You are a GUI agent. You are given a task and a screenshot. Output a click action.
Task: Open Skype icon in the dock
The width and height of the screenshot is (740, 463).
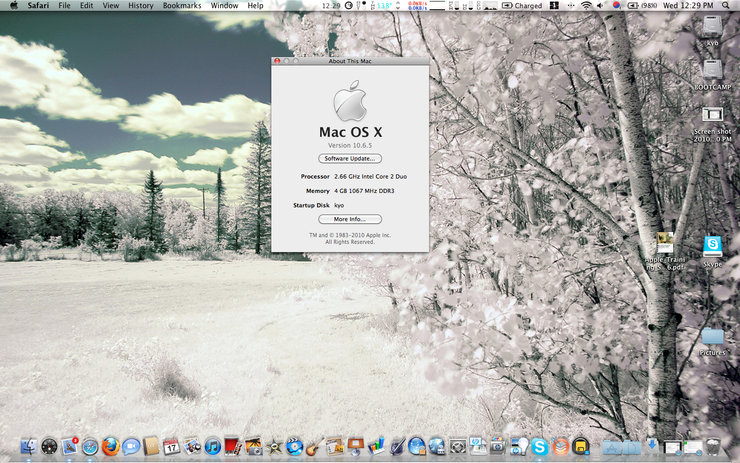pos(540,446)
